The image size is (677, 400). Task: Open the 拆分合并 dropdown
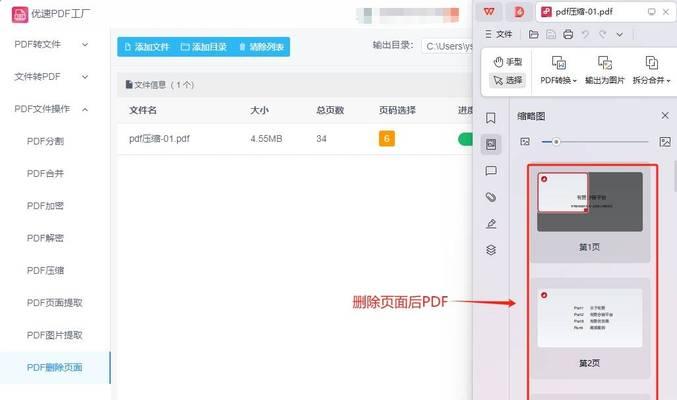coord(651,70)
